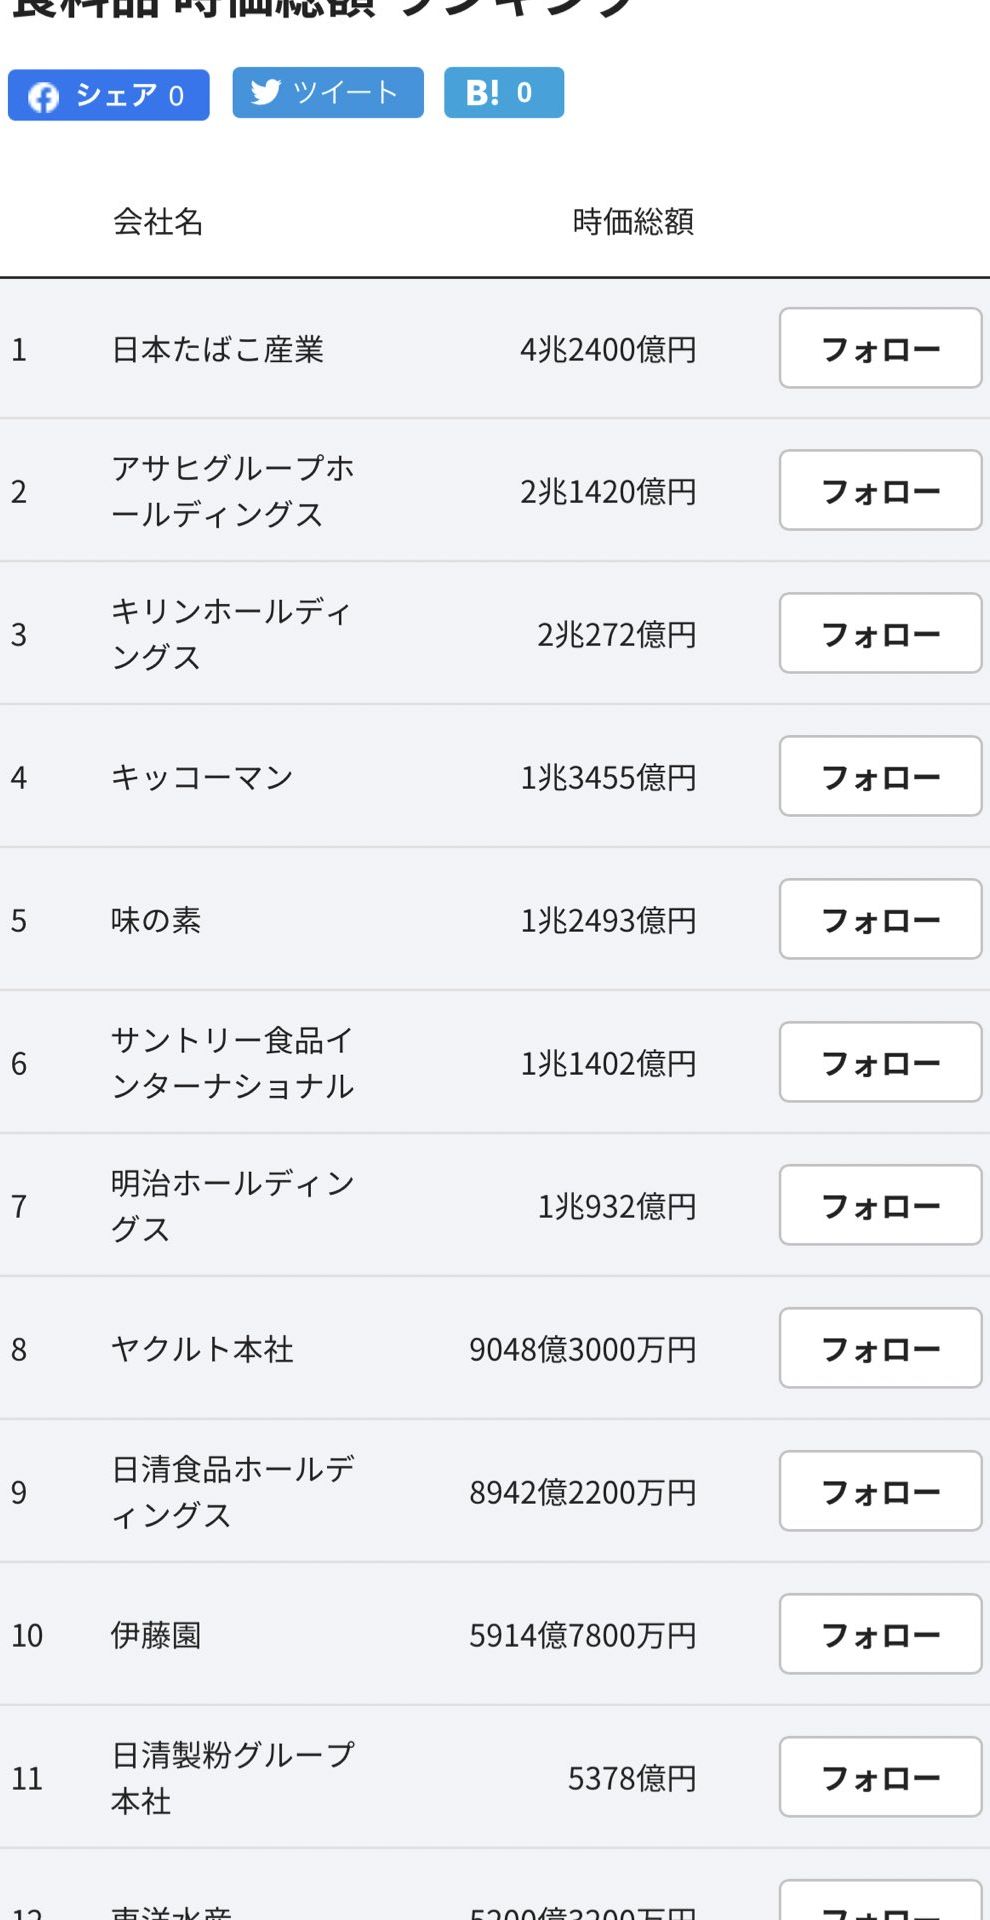990x1920 pixels.
Task: Follow ヤクルト本社
Action: pos(879,1348)
